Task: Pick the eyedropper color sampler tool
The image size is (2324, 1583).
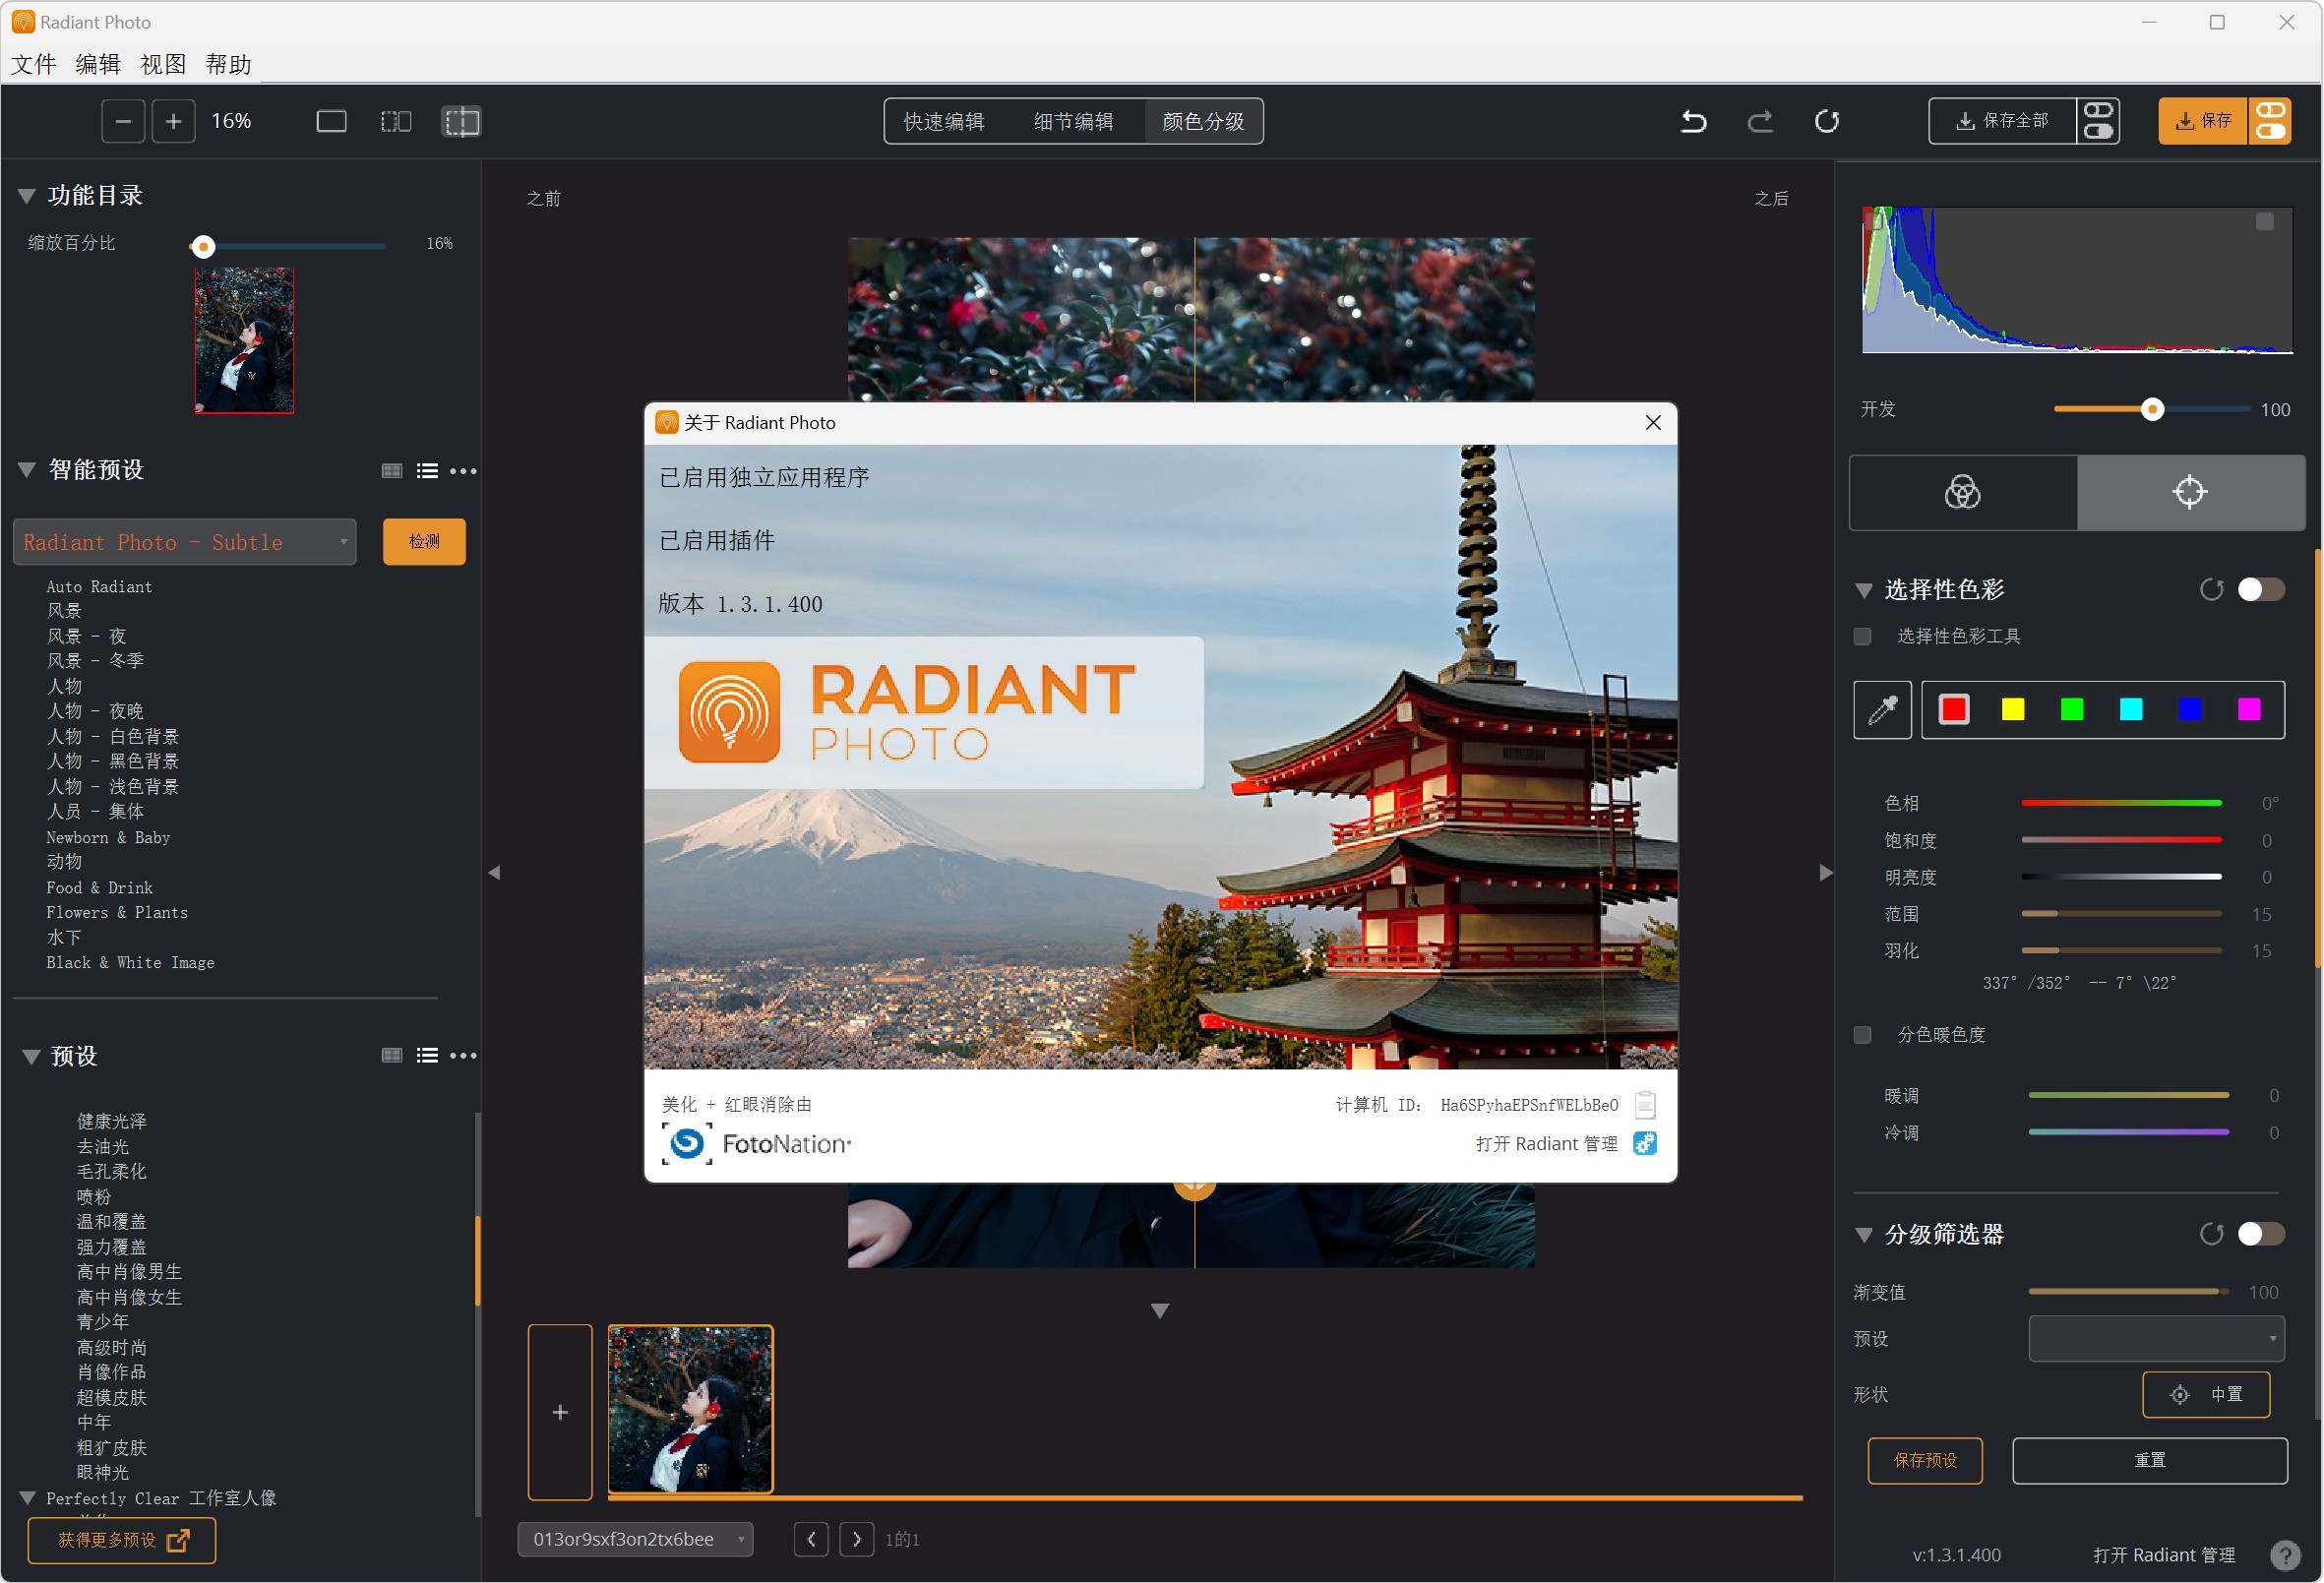Action: point(1883,710)
